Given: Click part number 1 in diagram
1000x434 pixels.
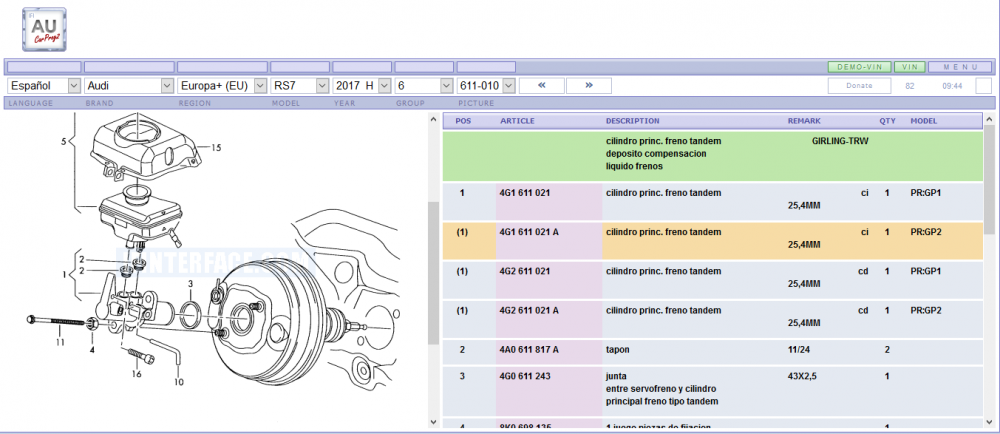Looking at the screenshot, I should 64,275.
